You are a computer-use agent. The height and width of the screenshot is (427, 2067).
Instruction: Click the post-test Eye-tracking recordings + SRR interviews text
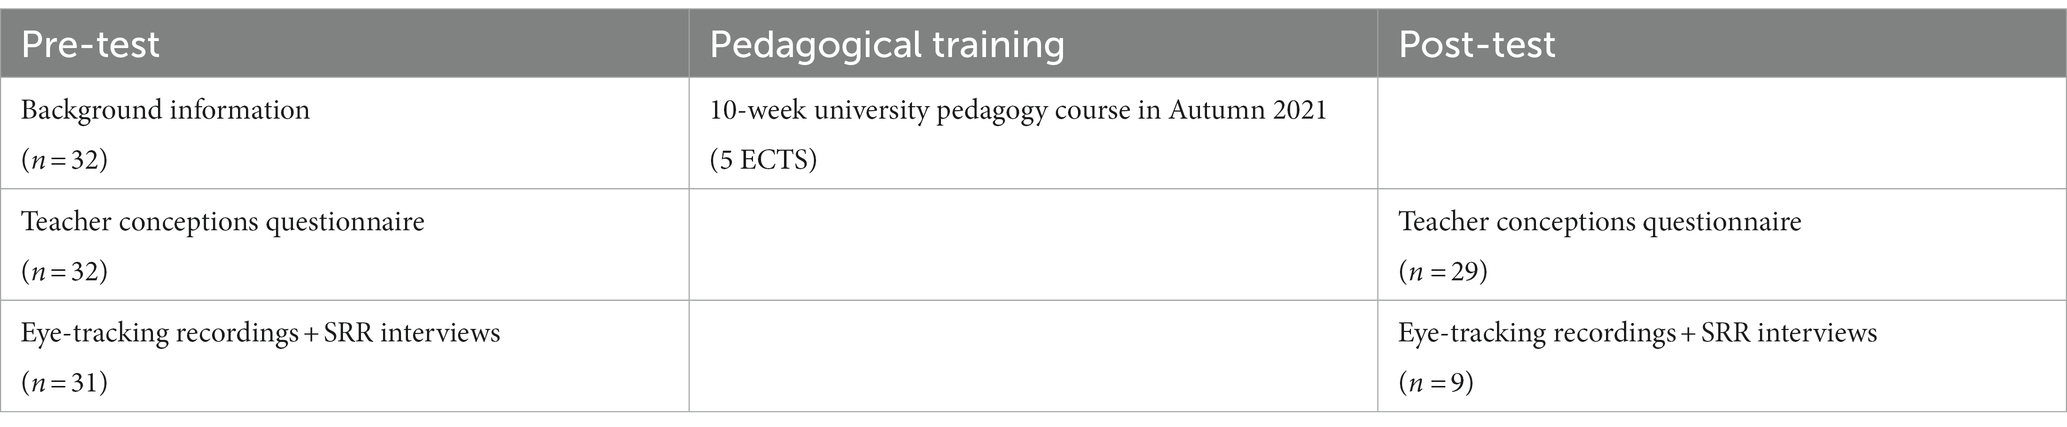click(1637, 333)
